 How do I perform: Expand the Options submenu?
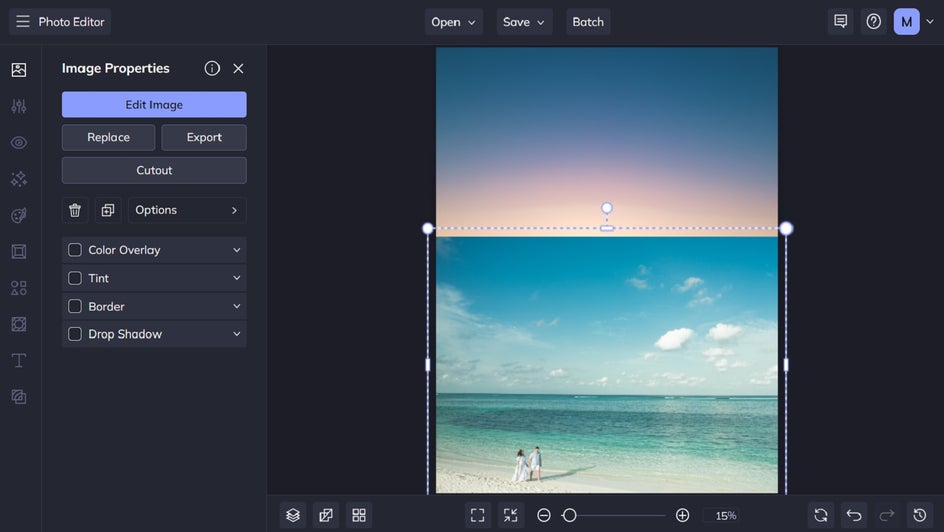187,210
